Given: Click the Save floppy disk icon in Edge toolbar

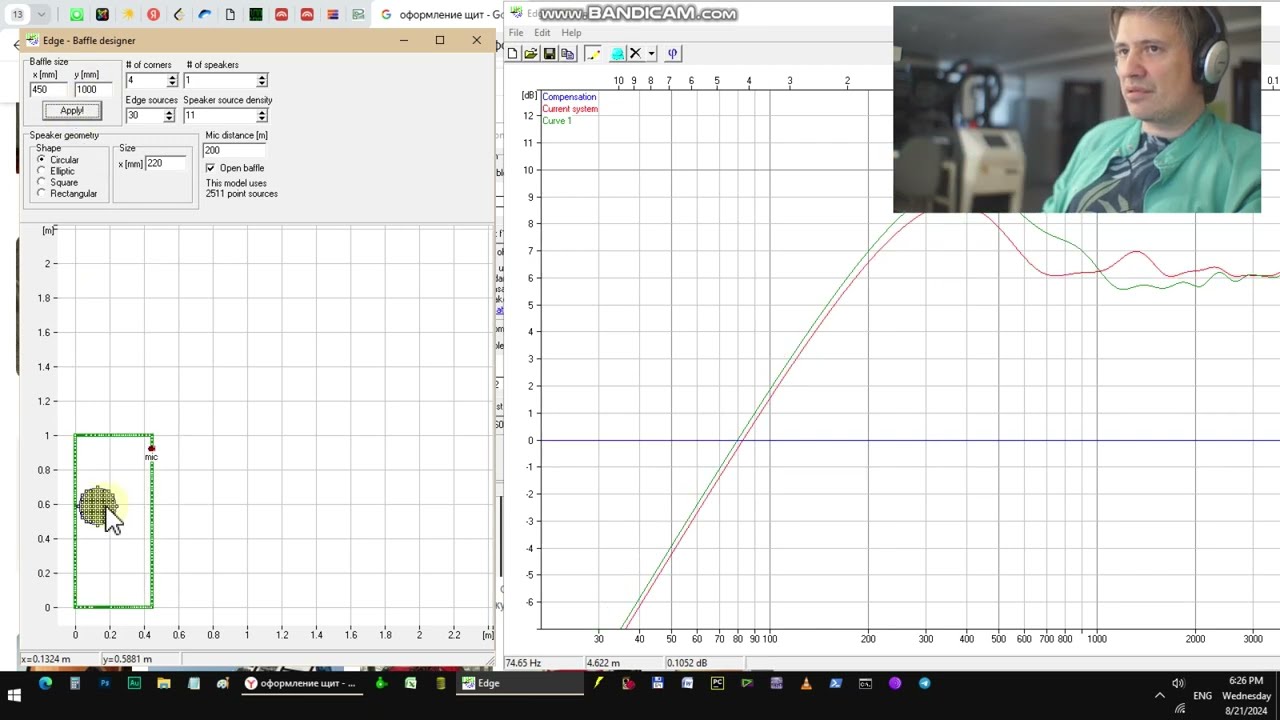Looking at the screenshot, I should pos(549,54).
